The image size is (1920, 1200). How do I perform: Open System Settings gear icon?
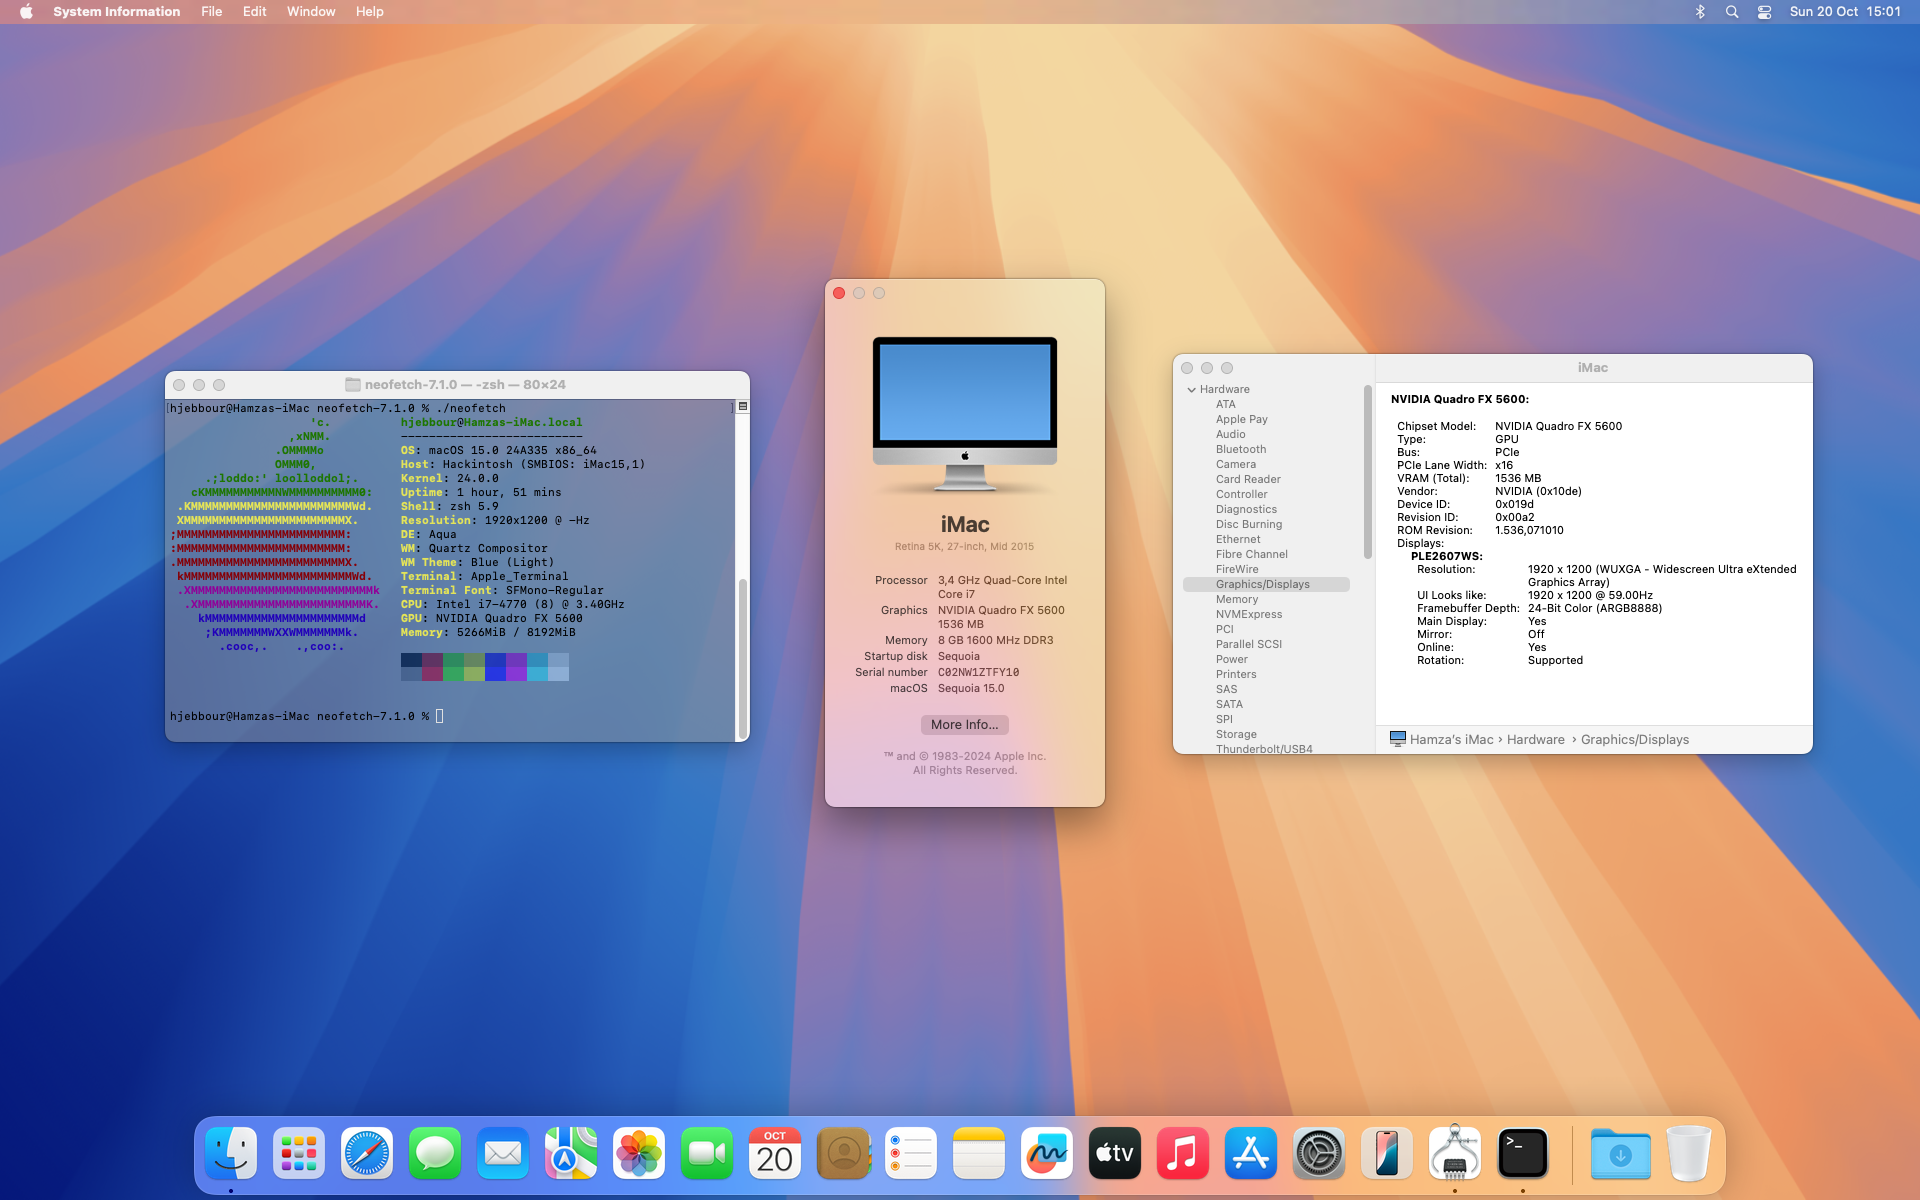point(1318,1153)
